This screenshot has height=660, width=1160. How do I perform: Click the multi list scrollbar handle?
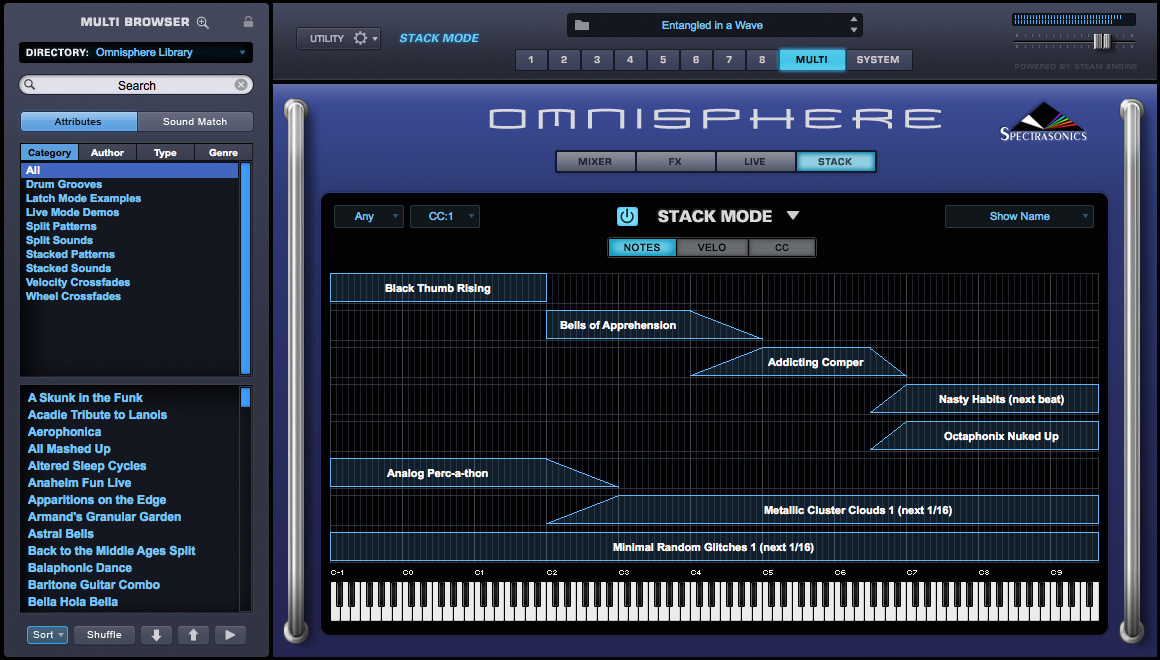(x=246, y=397)
